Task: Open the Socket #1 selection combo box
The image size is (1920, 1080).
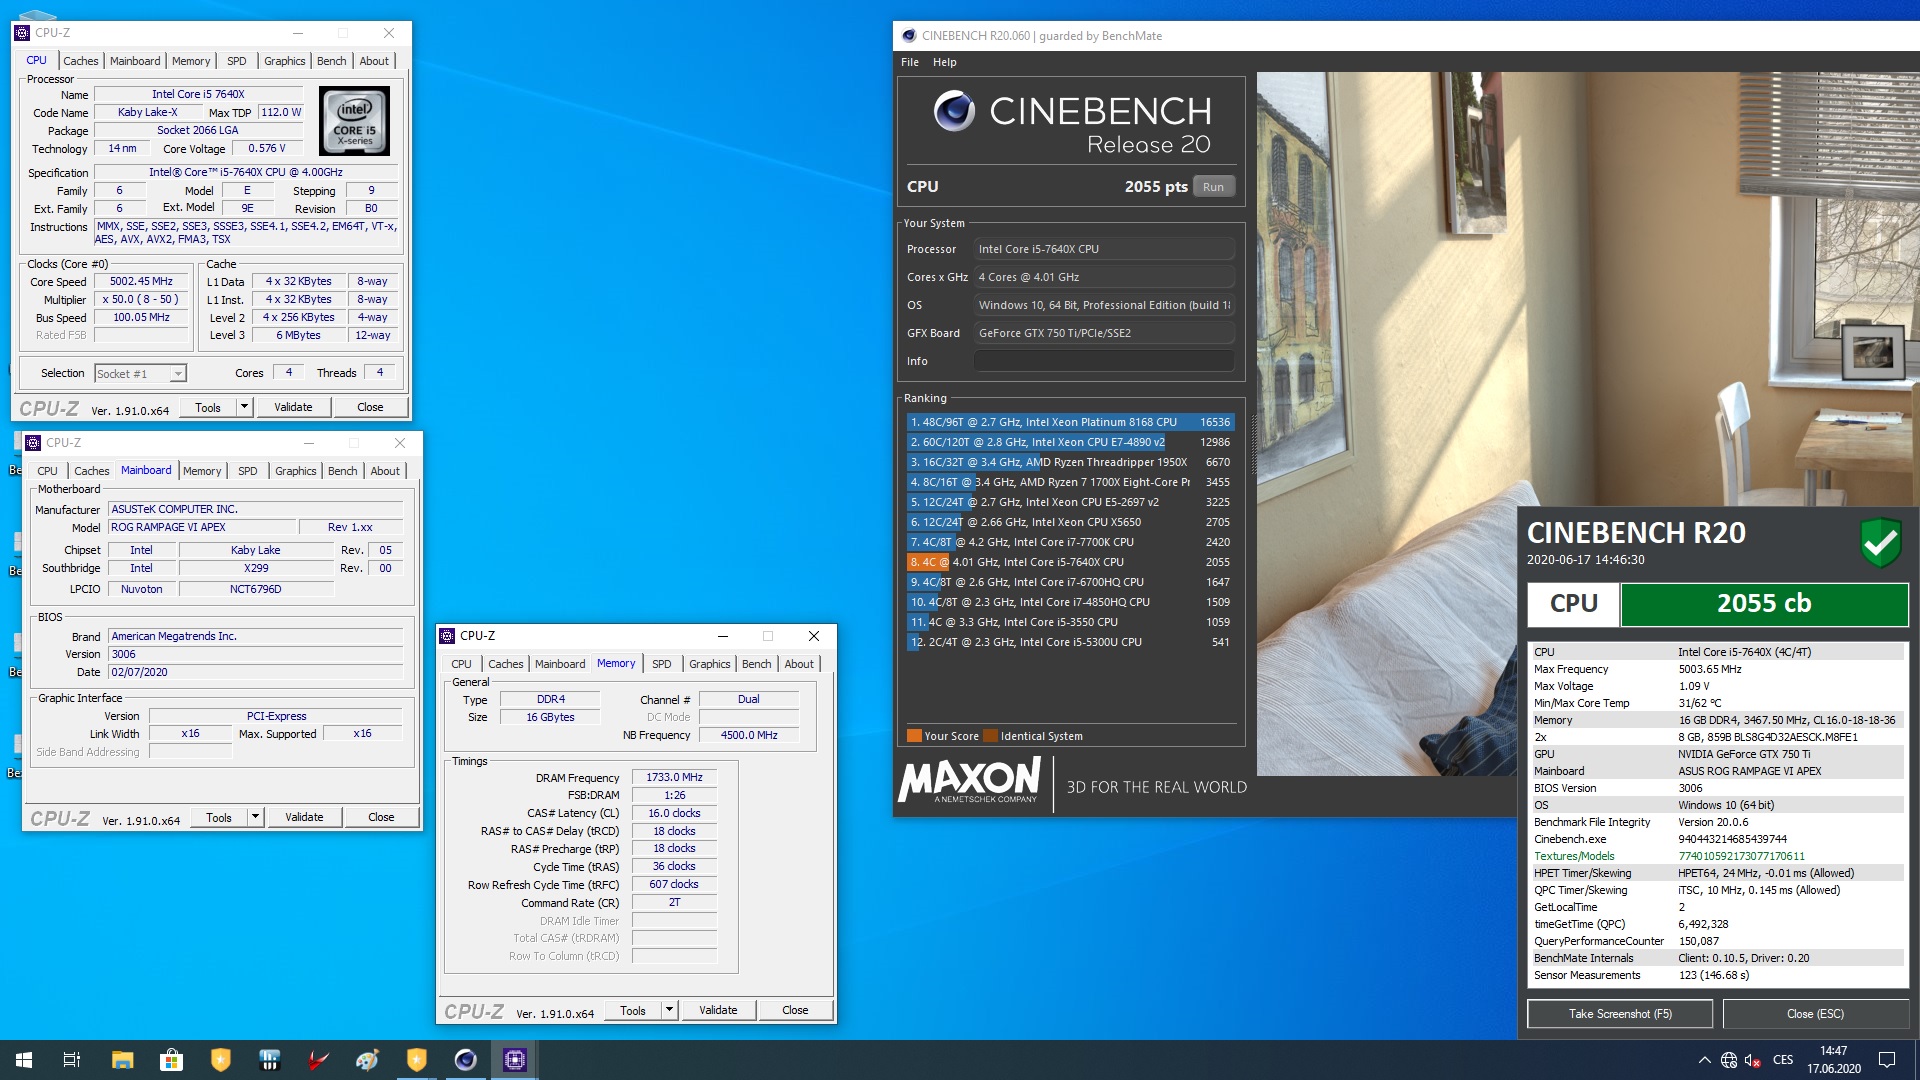Action: point(141,374)
